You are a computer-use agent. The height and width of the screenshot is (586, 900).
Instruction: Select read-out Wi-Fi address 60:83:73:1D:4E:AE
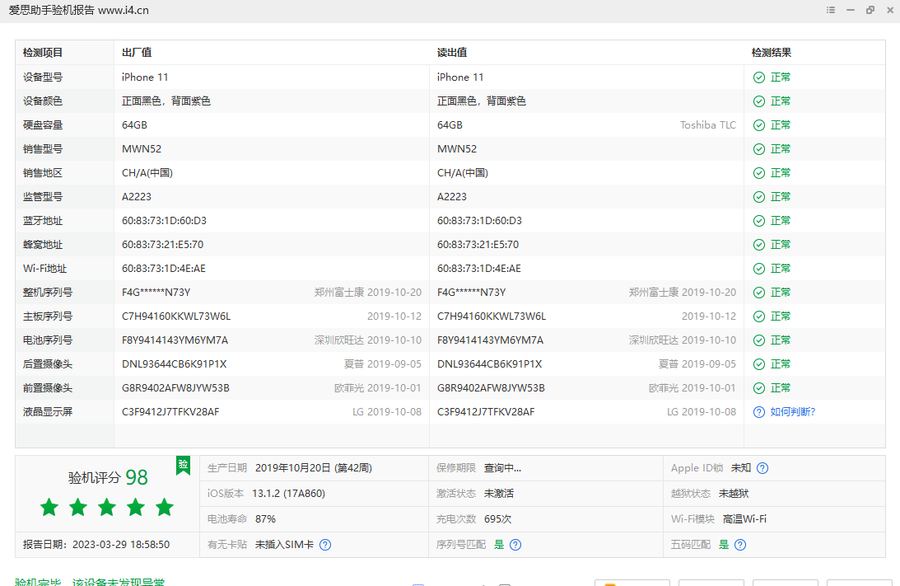pos(479,269)
